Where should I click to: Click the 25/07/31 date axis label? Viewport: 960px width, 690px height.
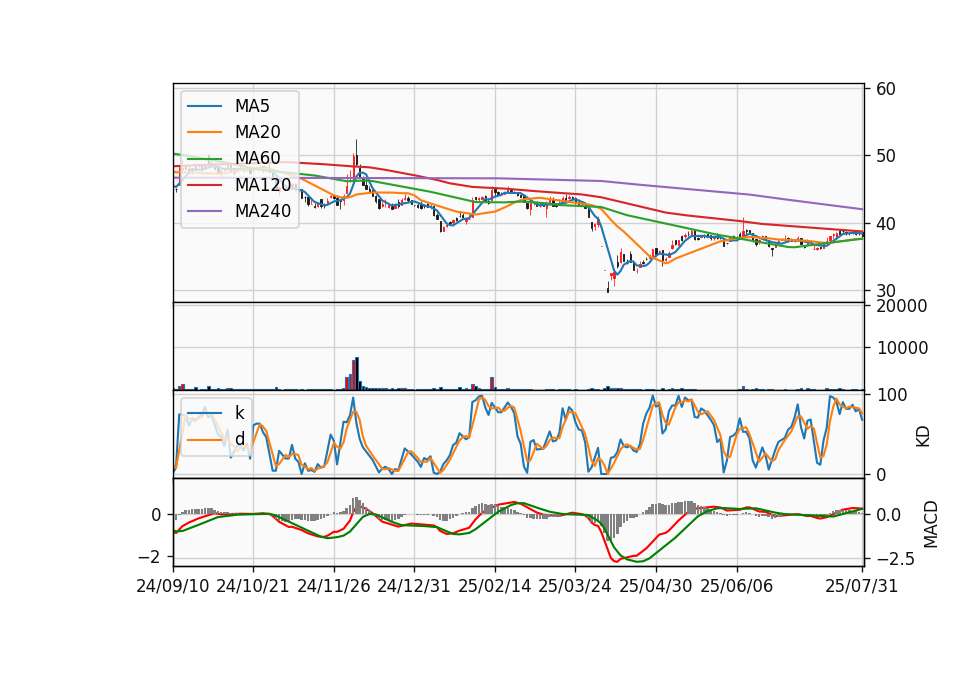[861, 586]
